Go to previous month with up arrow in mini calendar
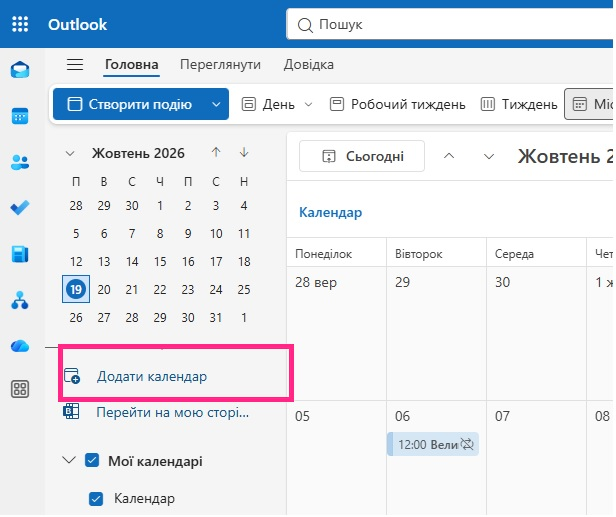This screenshot has width=616, height=517. point(216,152)
